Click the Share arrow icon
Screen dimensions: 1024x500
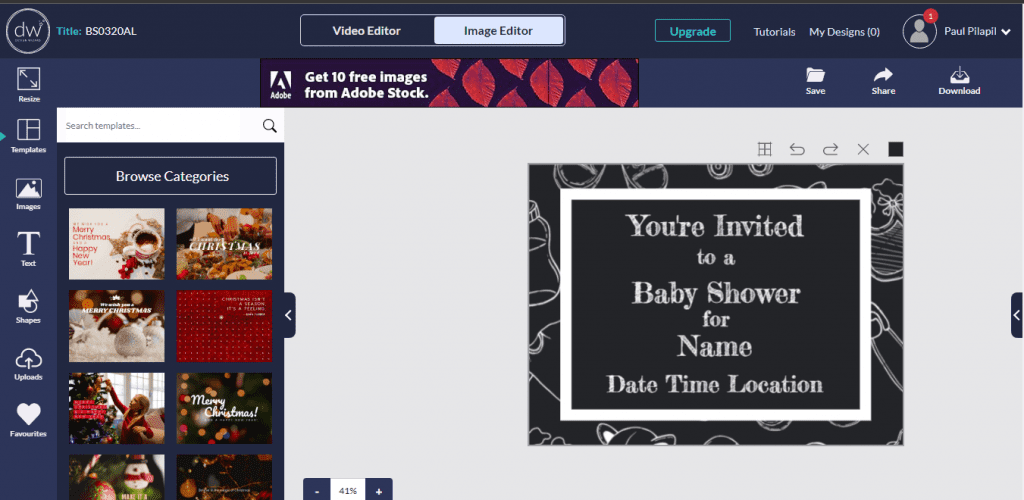(x=883, y=77)
